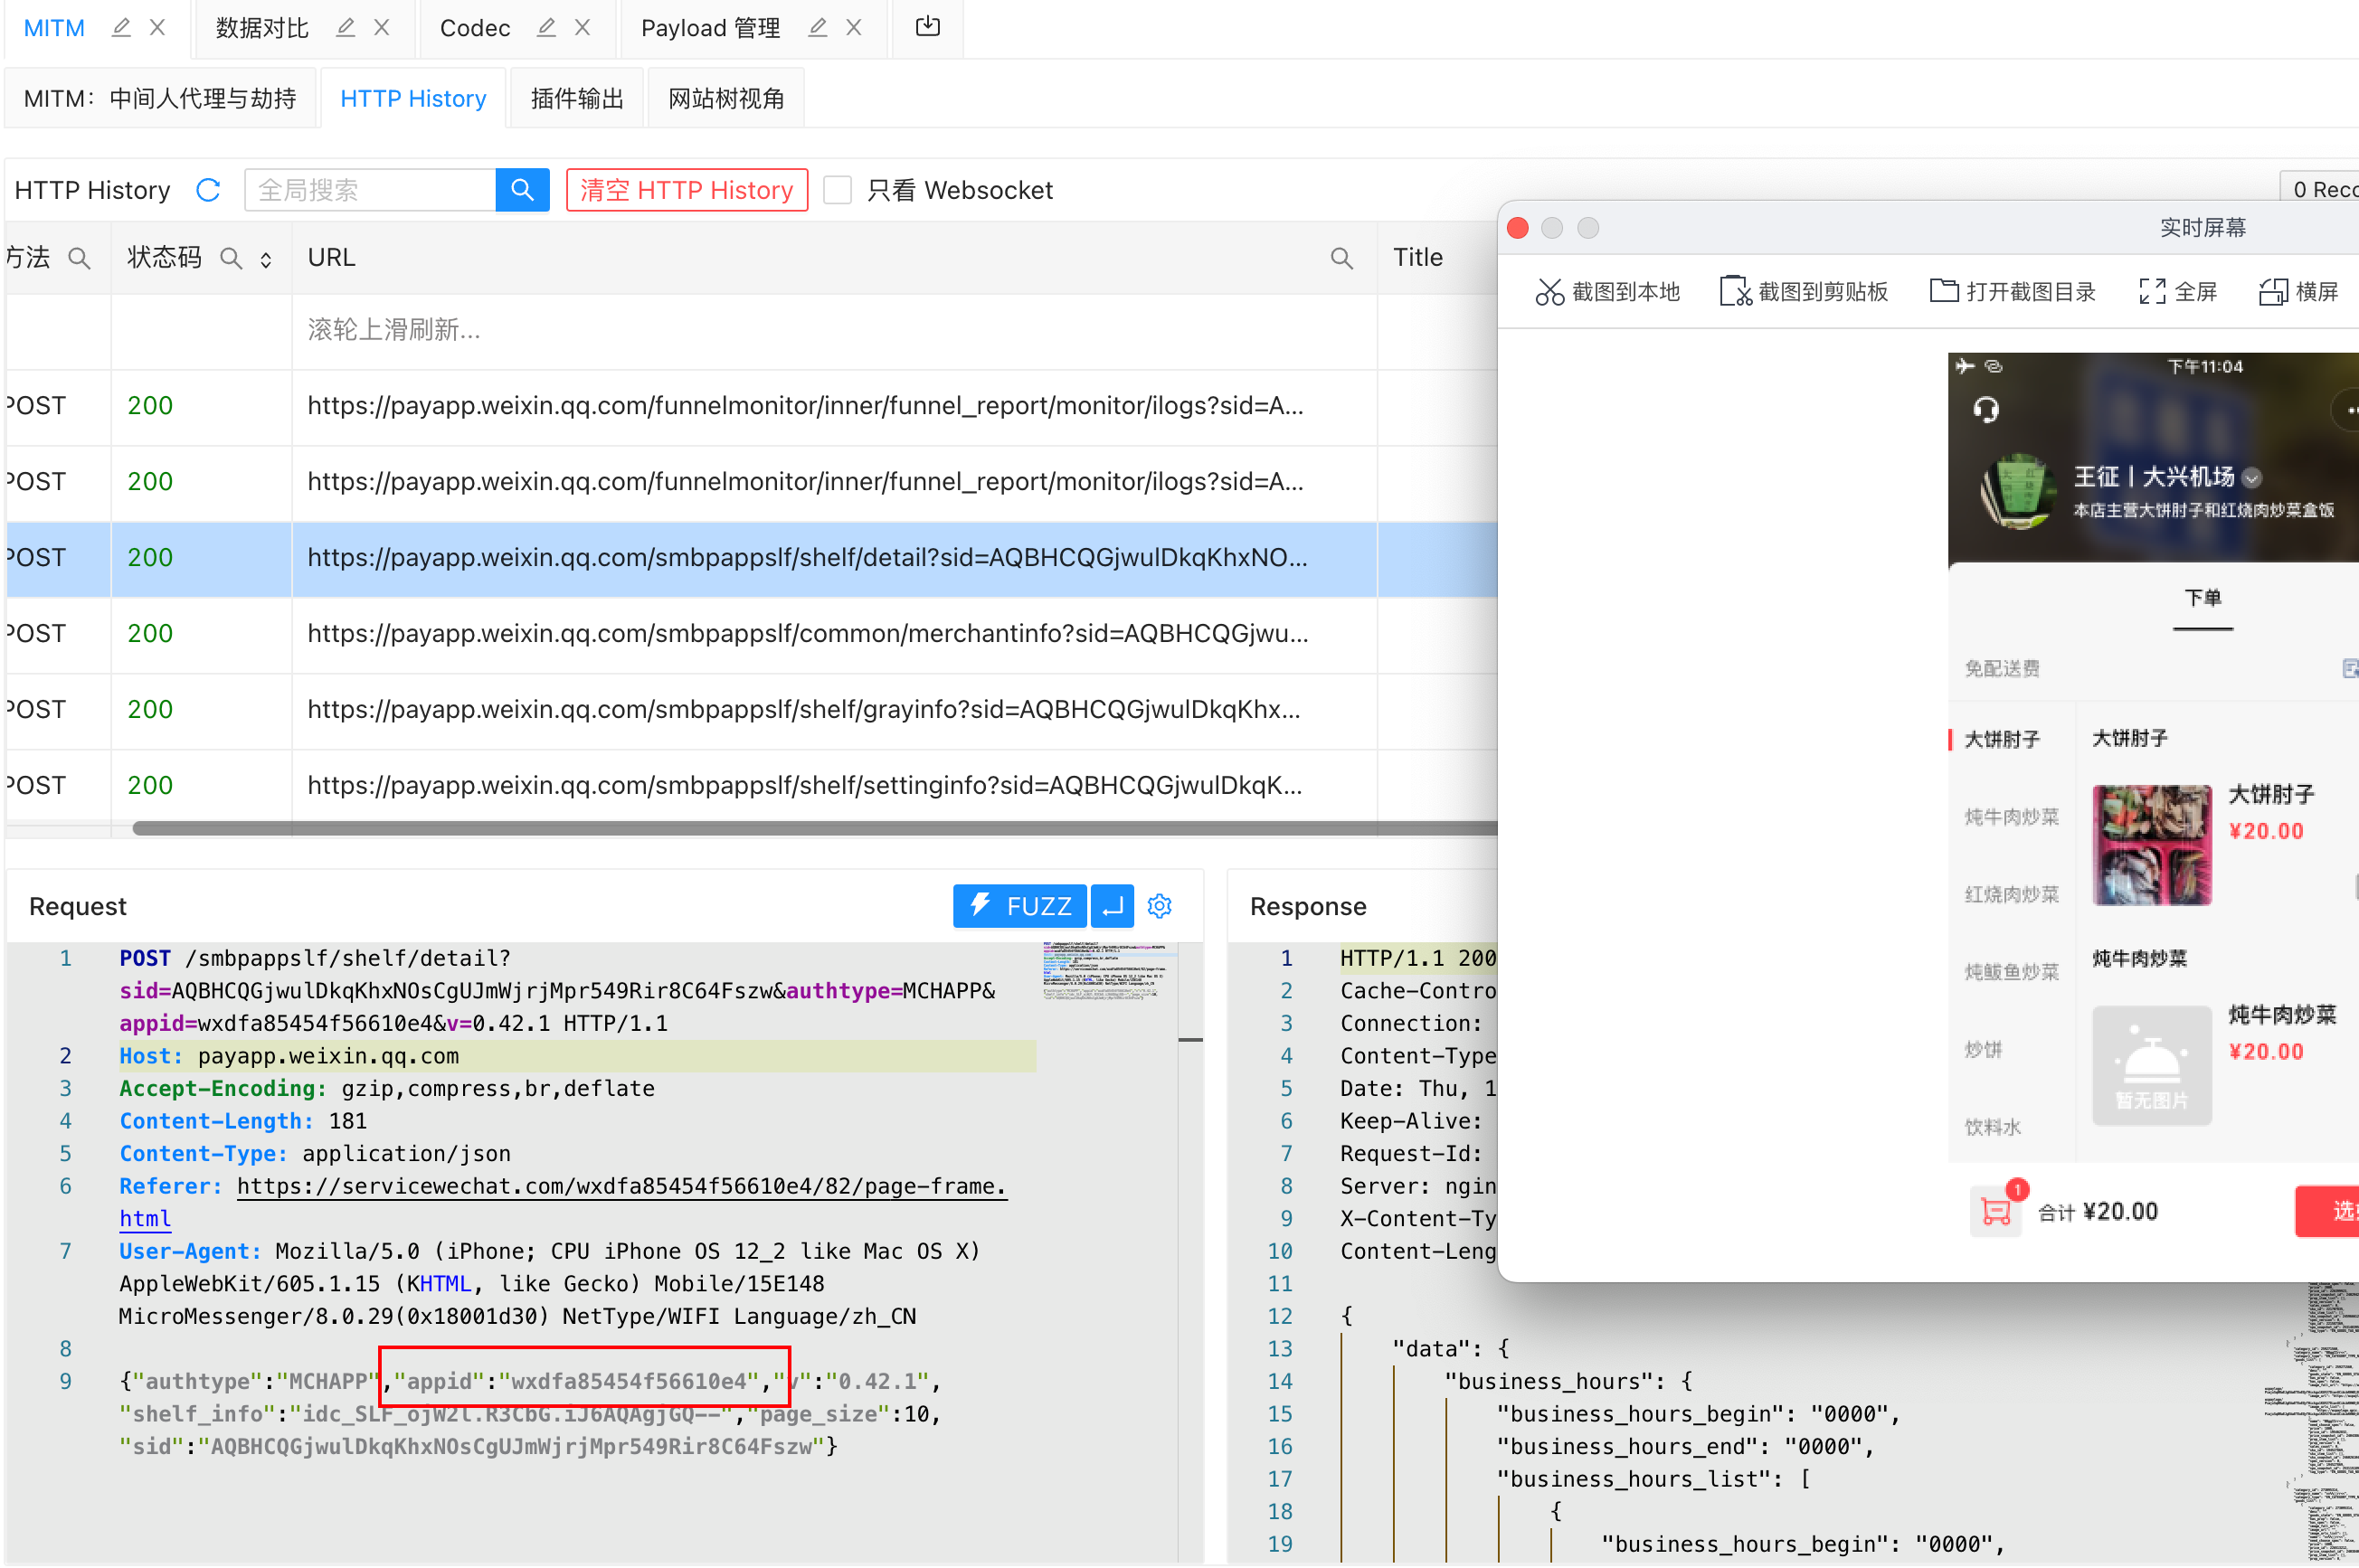Open the servicewechat.com Referer link
The height and width of the screenshot is (1568, 2359).
pos(621,1187)
